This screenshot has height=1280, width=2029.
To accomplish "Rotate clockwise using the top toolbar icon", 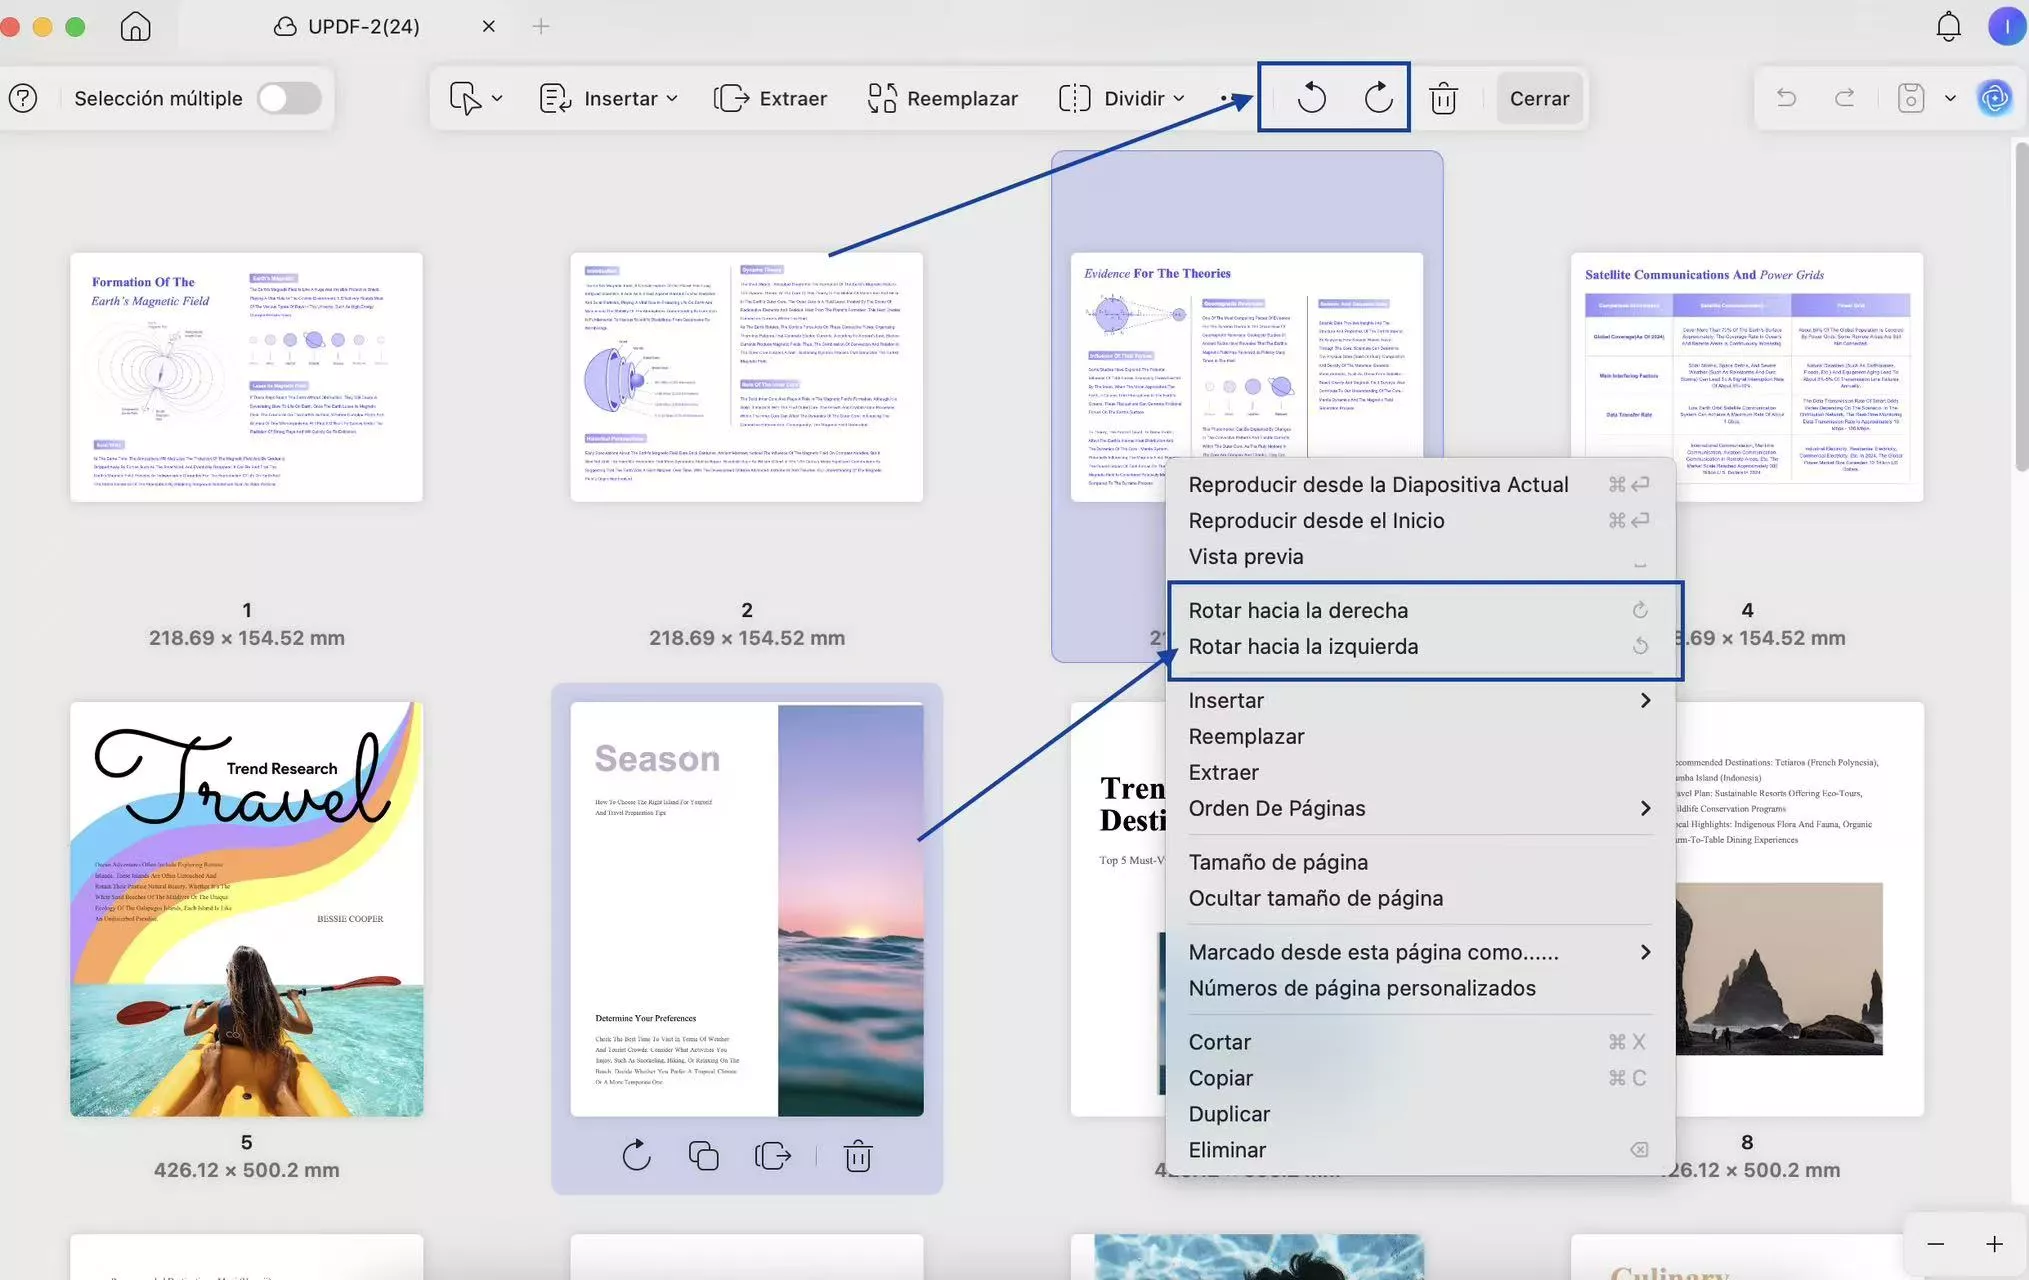I will 1378,98.
